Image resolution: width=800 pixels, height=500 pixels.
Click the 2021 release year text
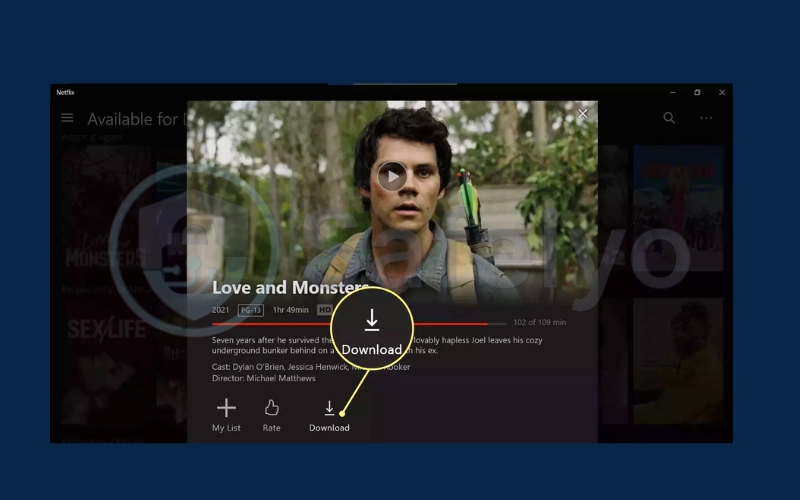(220, 310)
